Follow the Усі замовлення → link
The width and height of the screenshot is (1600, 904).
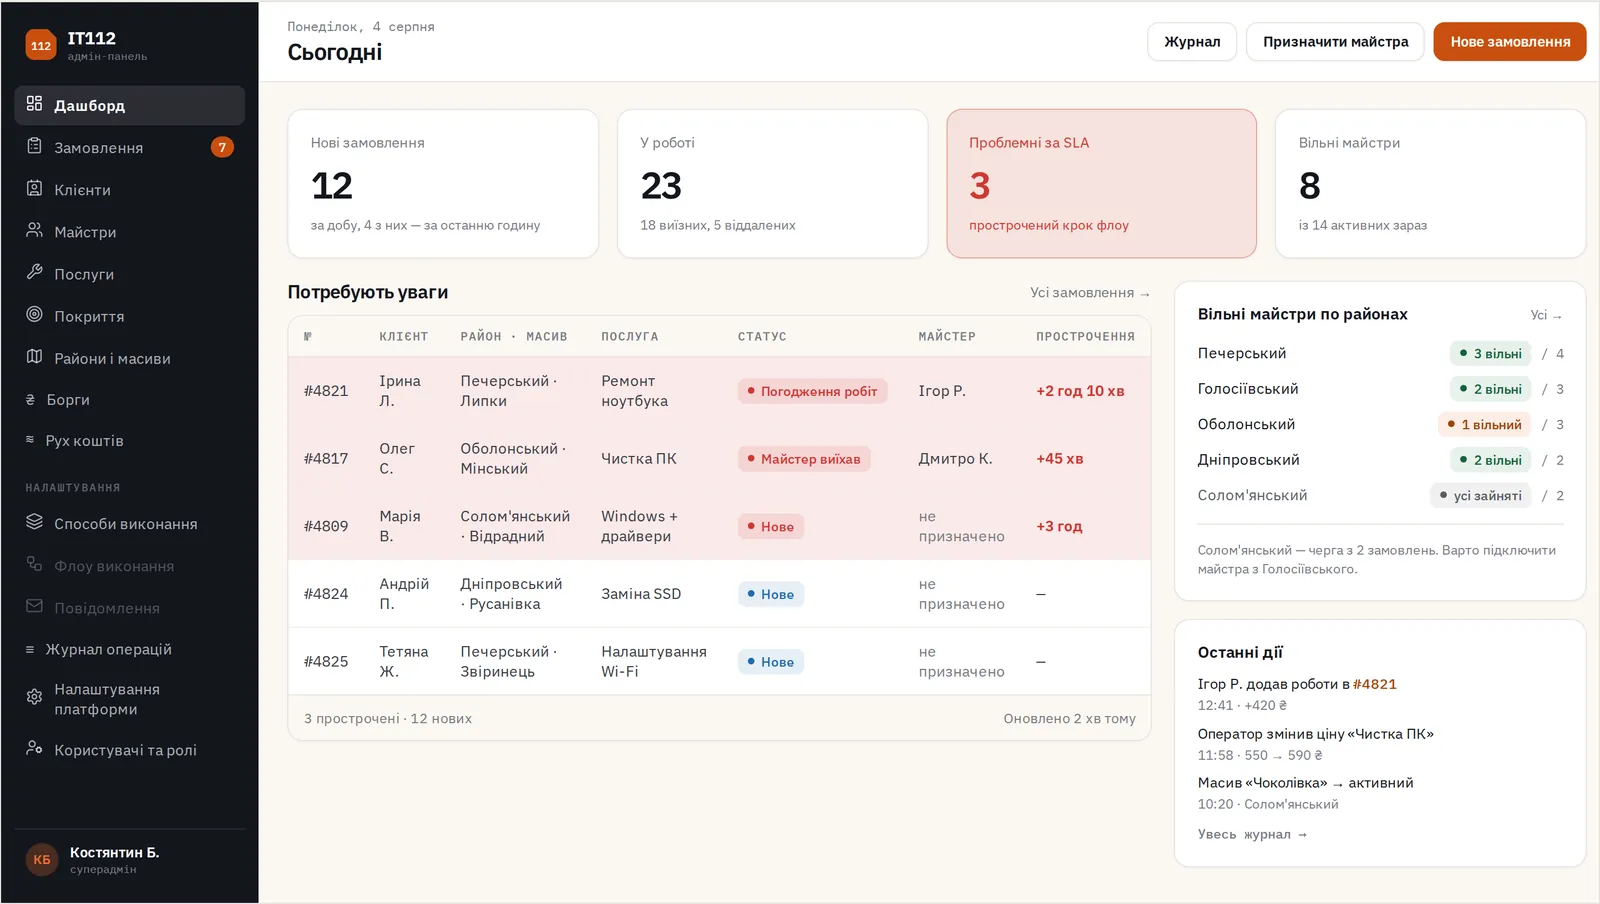[x=1090, y=293]
